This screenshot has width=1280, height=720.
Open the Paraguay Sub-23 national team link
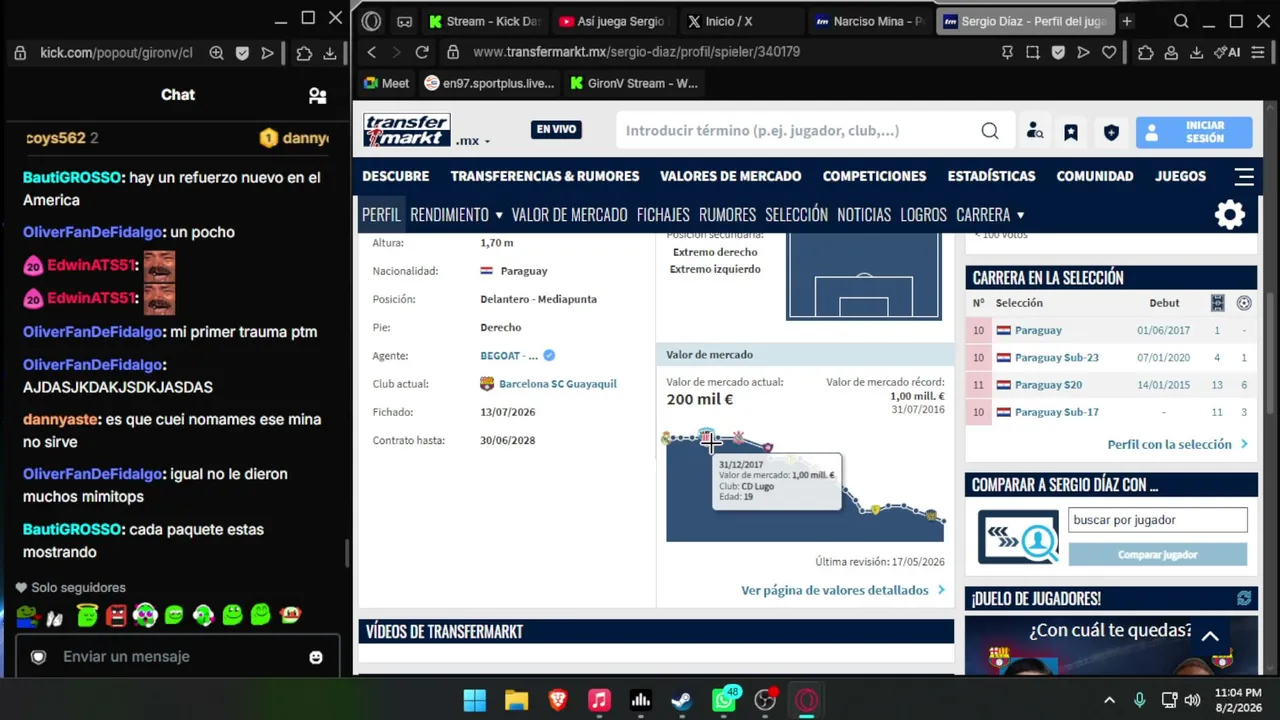click(x=1057, y=357)
